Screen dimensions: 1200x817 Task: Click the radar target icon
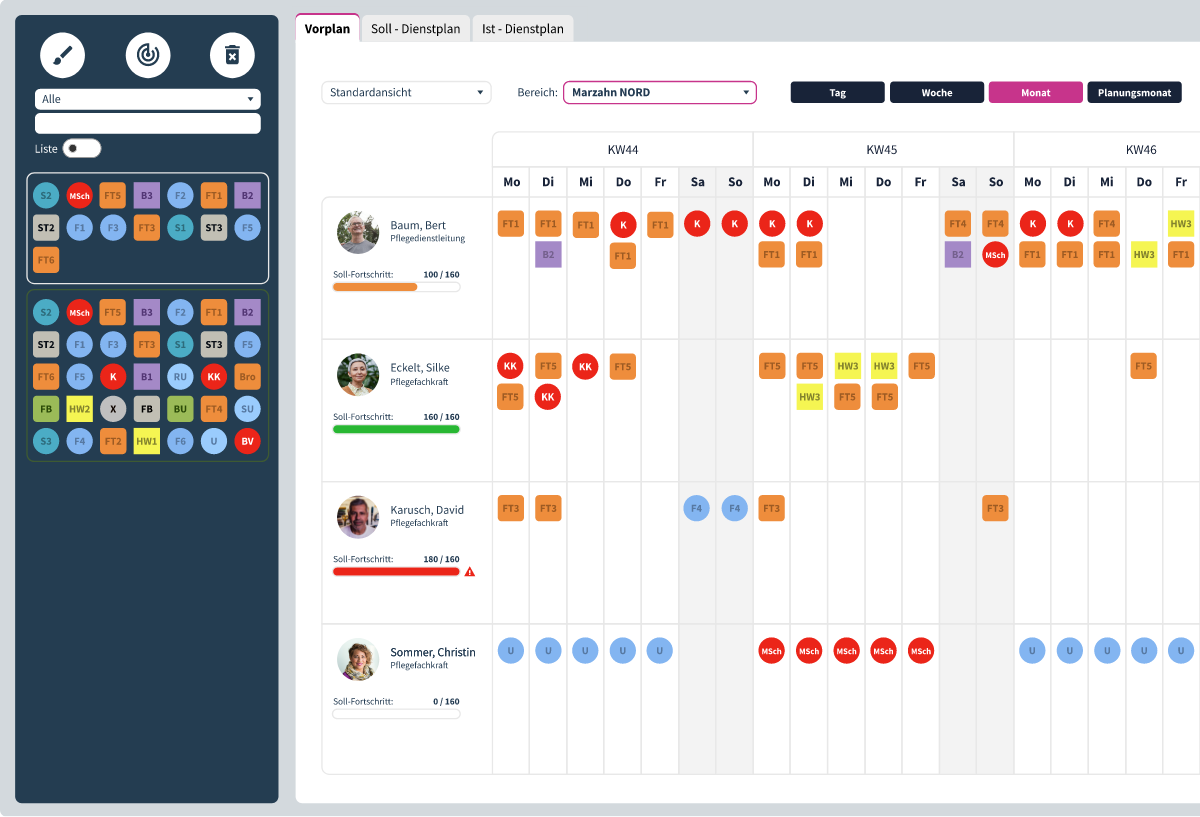click(x=147, y=55)
